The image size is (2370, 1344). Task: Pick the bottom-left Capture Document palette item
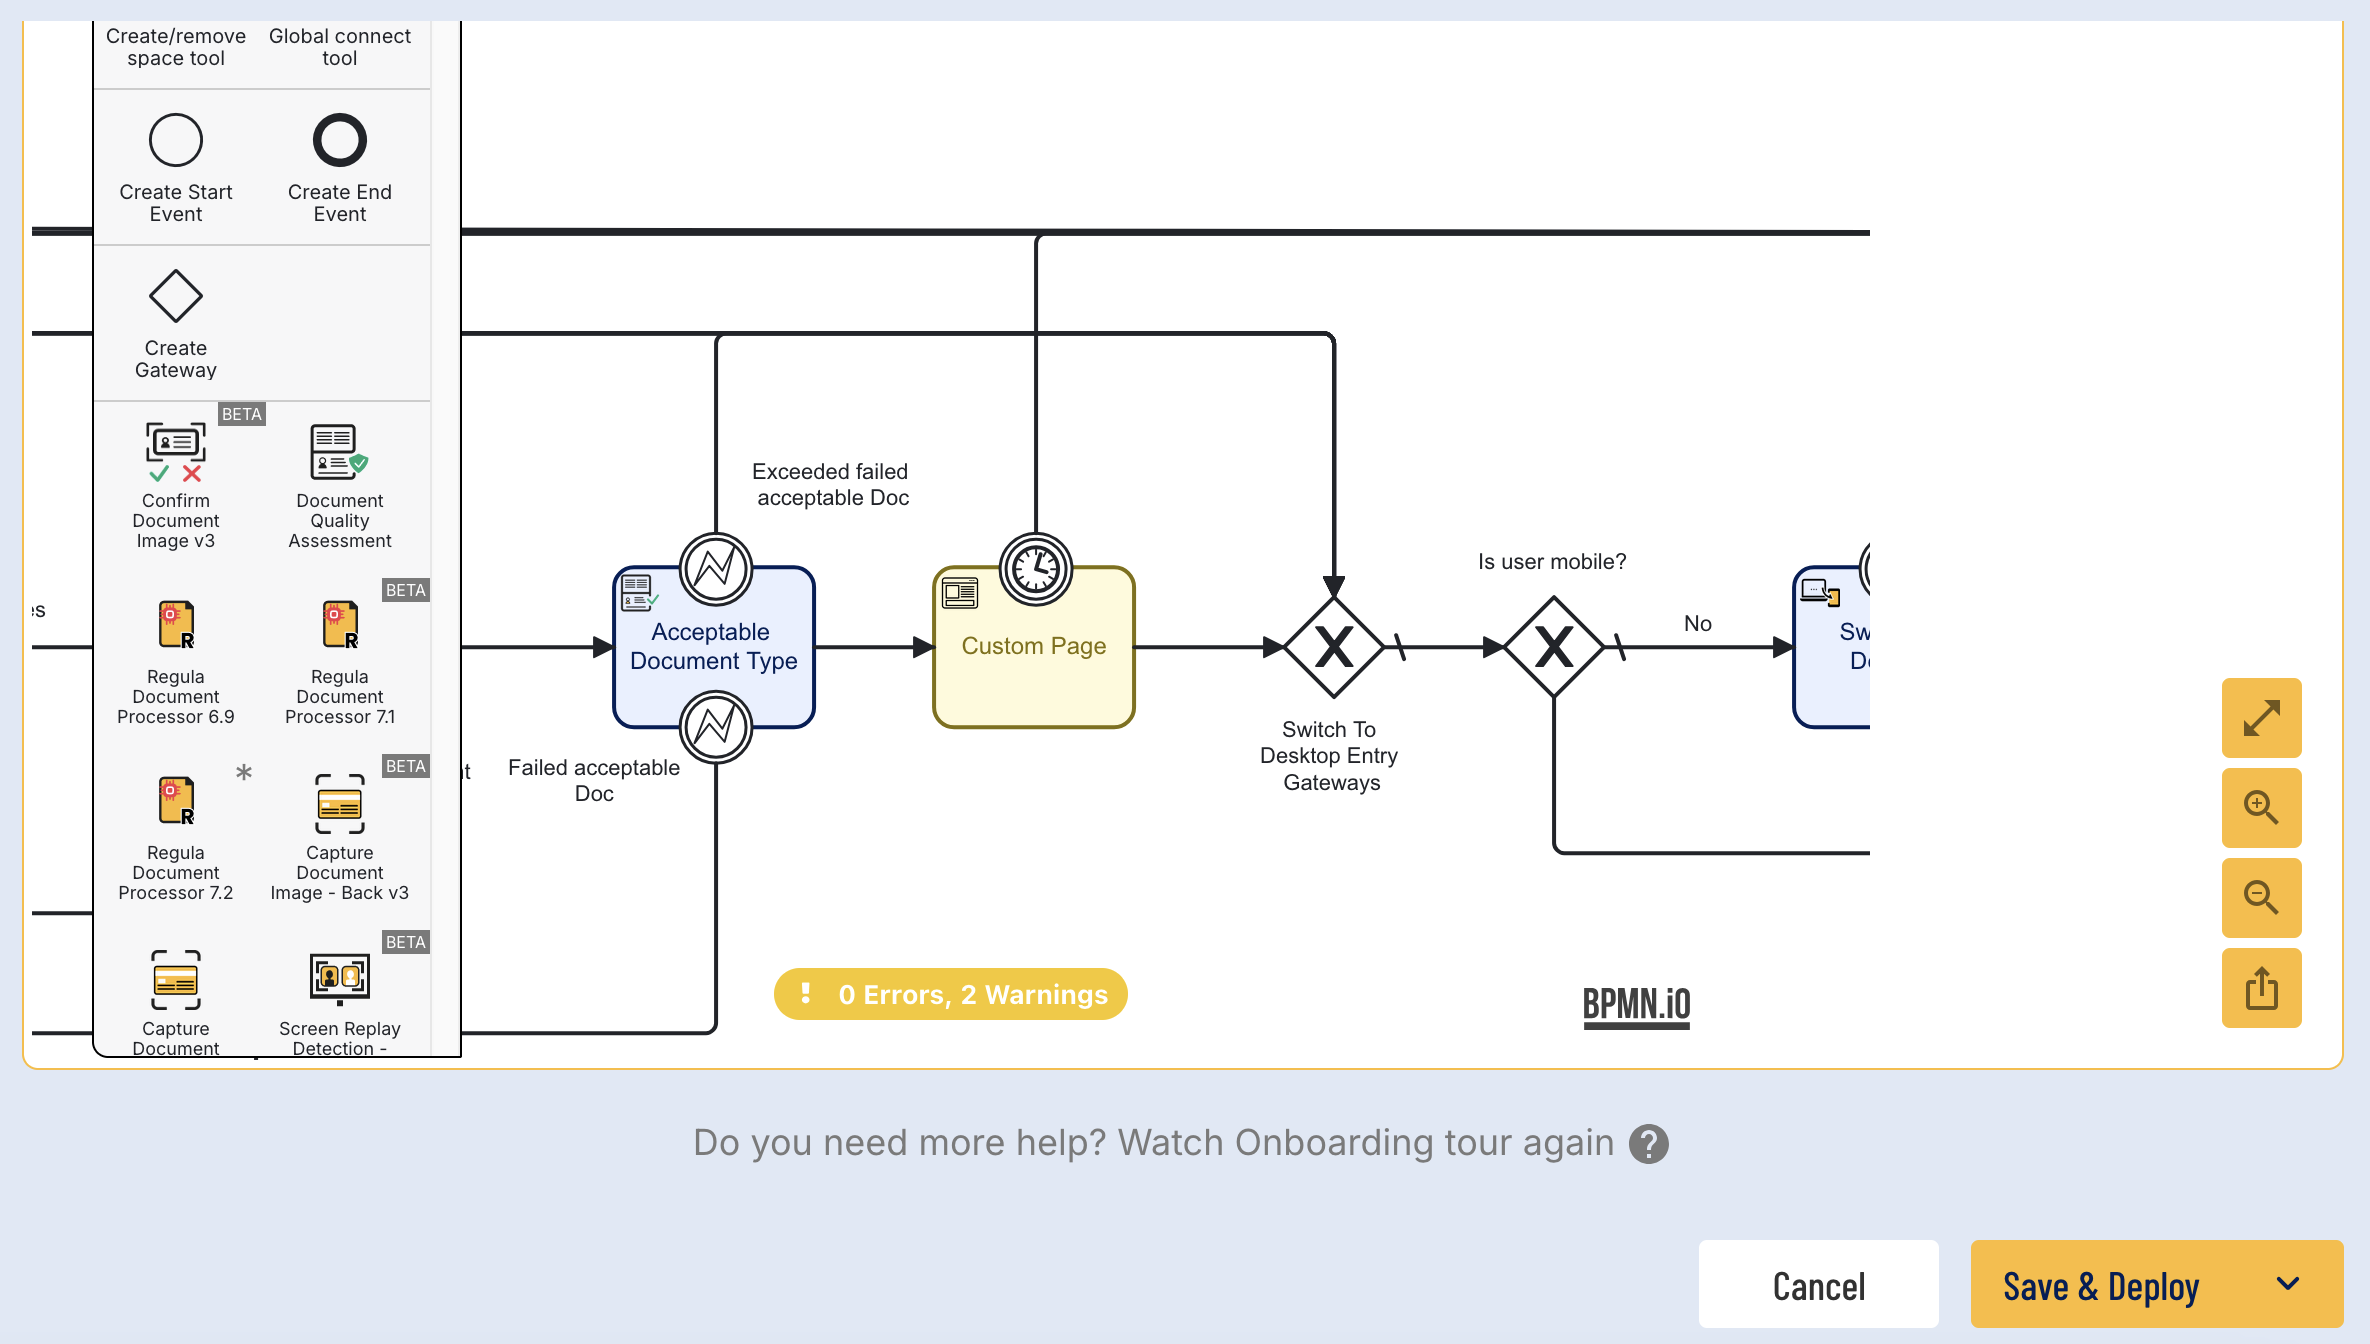click(176, 1002)
